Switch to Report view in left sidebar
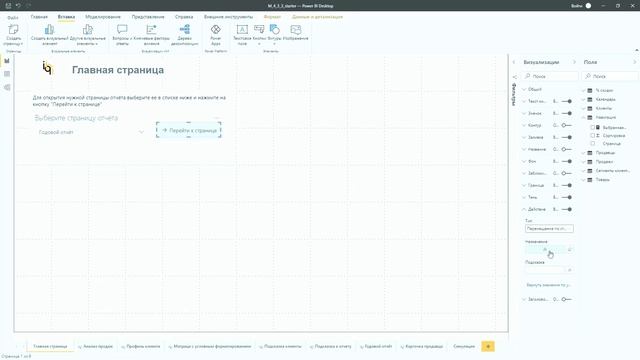 pos(7,61)
